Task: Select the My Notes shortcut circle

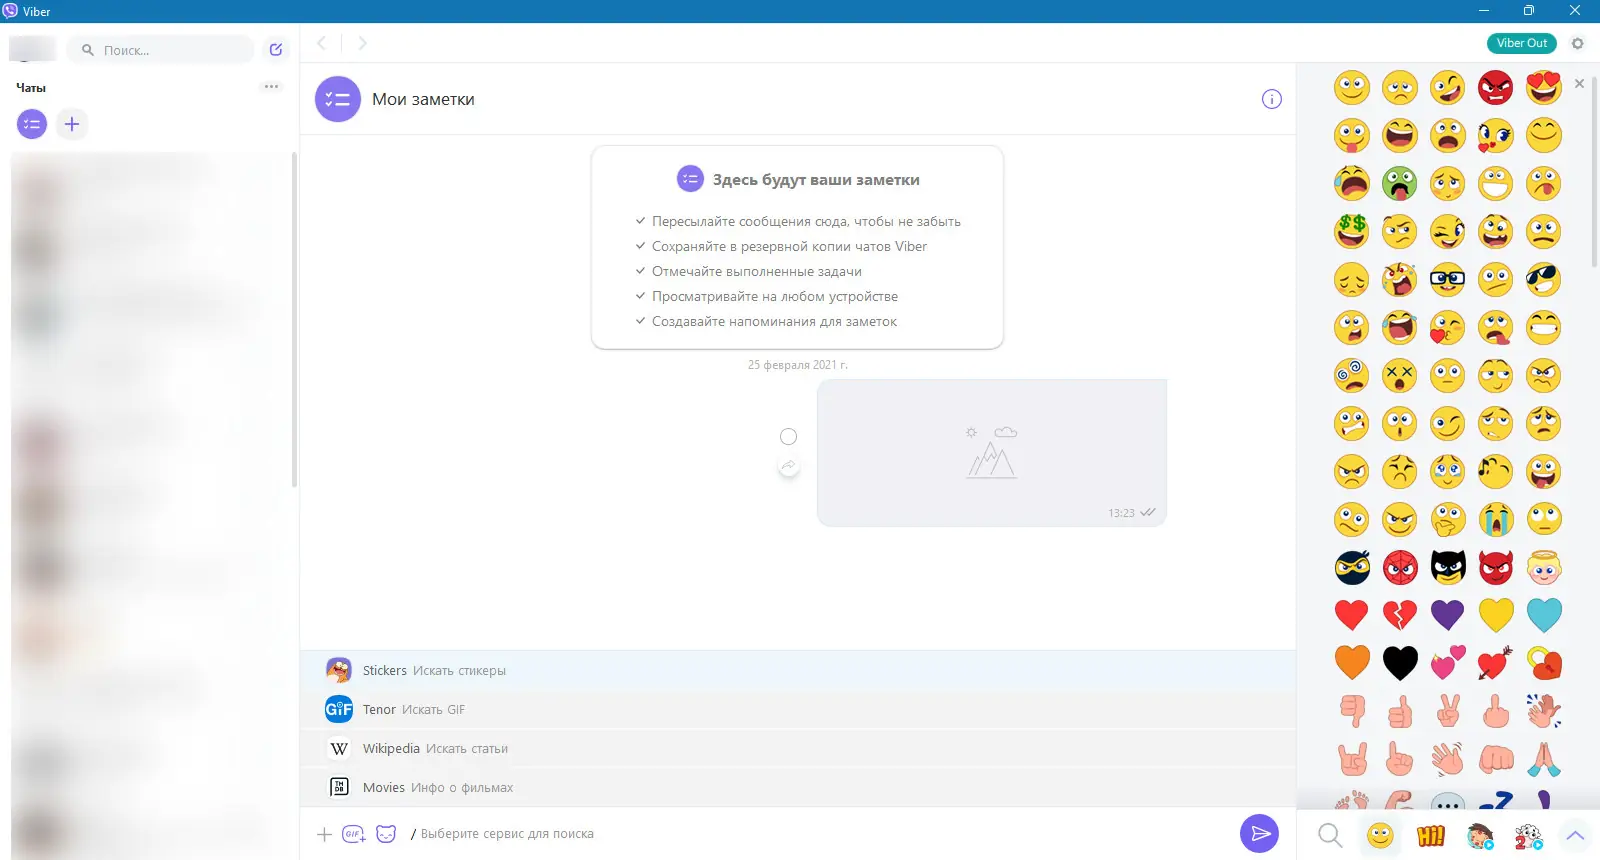Action: tap(32, 124)
